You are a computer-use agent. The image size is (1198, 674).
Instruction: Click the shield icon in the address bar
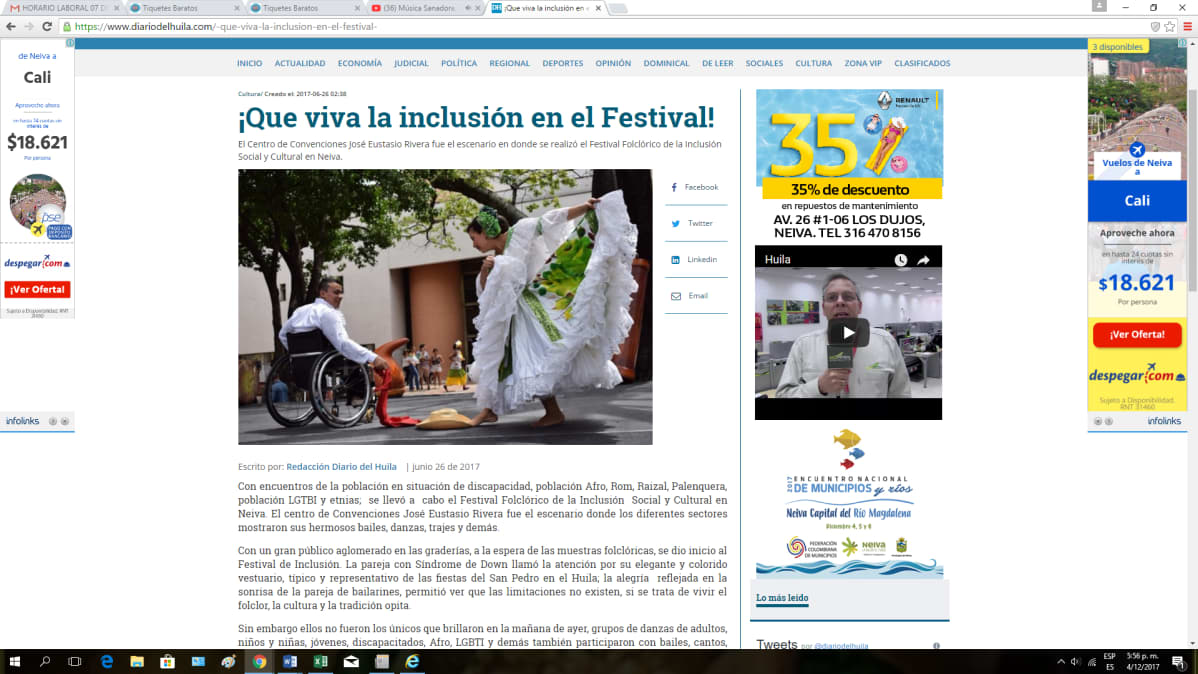pyautogui.click(x=1155, y=27)
